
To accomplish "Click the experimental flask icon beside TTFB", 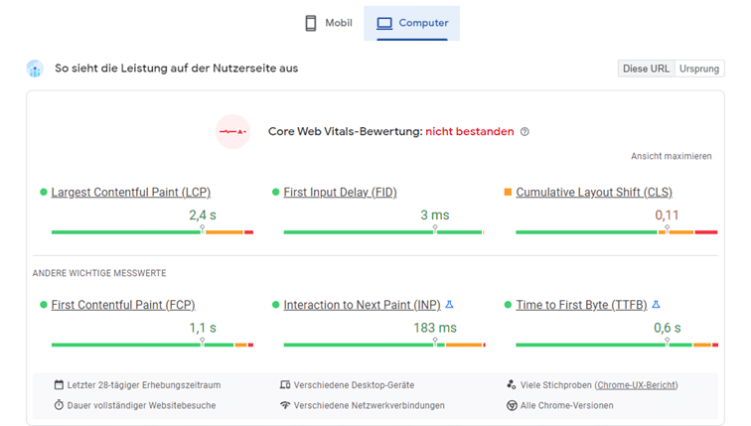I will point(656,304).
